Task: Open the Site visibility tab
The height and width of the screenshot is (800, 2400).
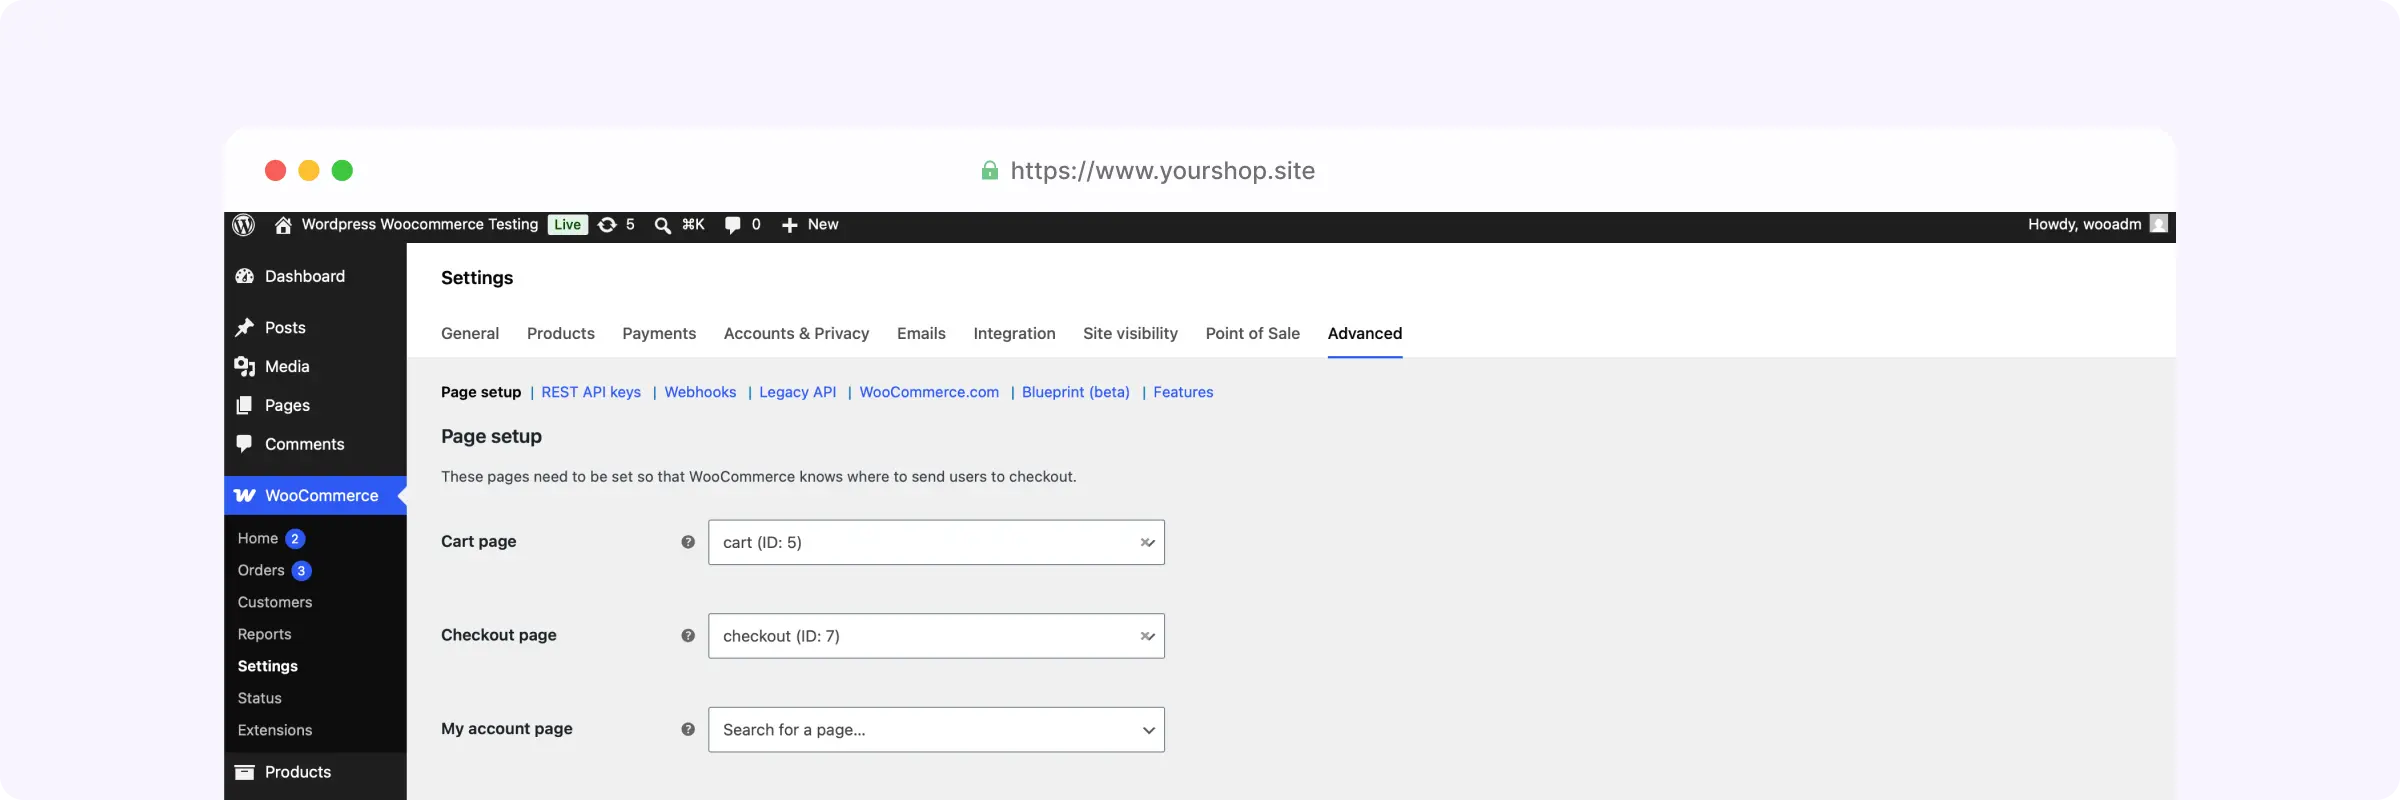Action: (x=1130, y=333)
